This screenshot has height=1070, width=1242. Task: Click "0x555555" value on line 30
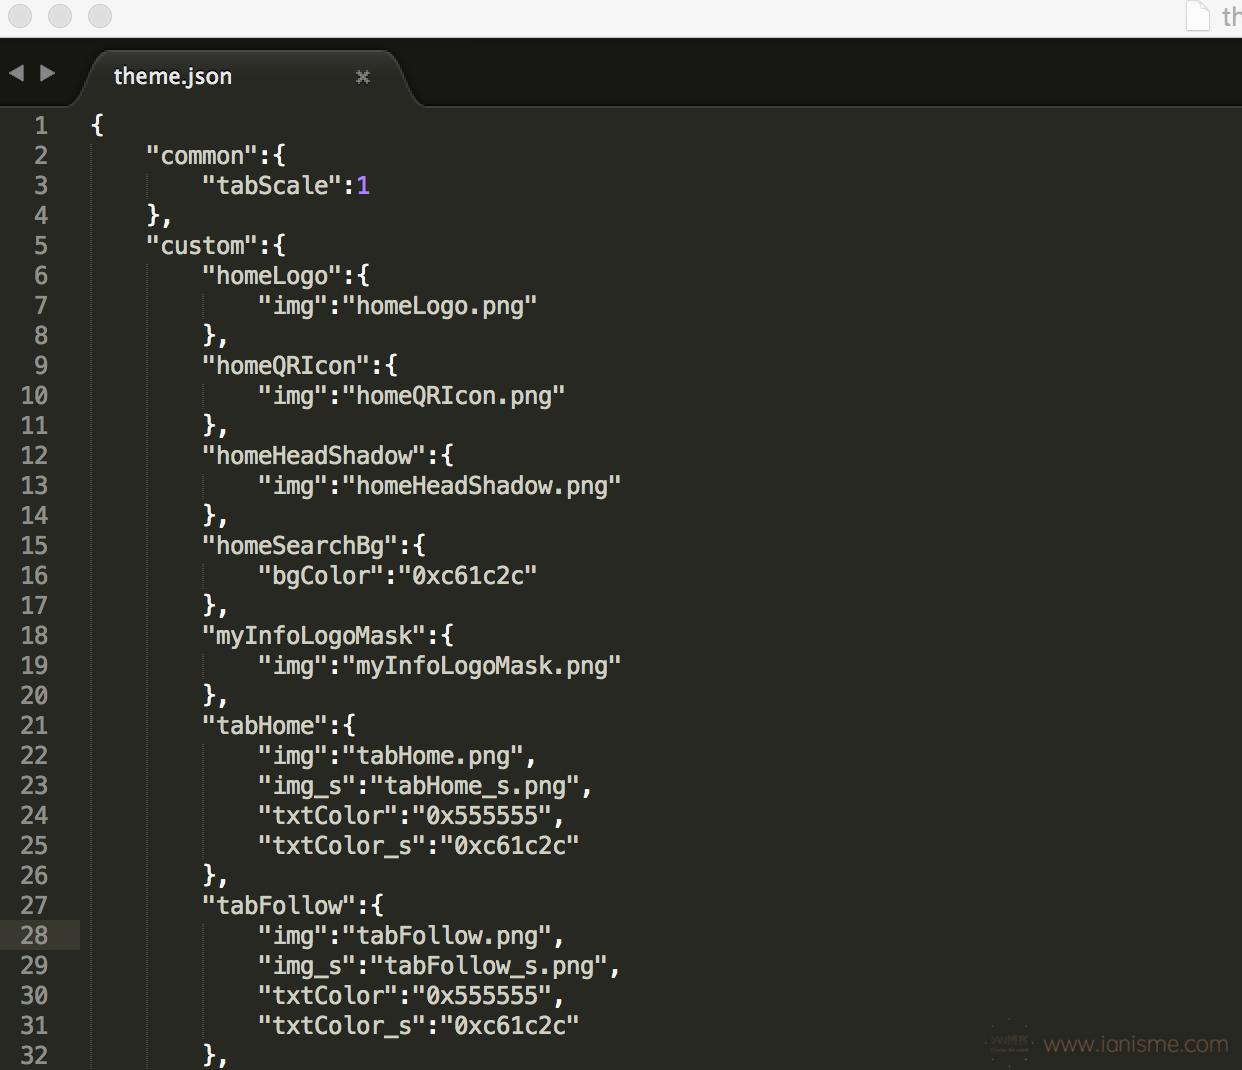pyautogui.click(x=482, y=995)
